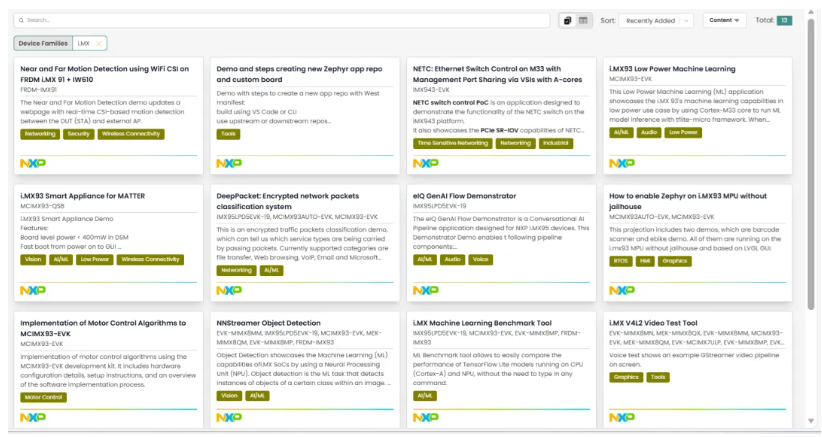Viewport: 822px width, 437px height.
Task: Click Networking tag on DeepPacket card
Action: point(236,271)
